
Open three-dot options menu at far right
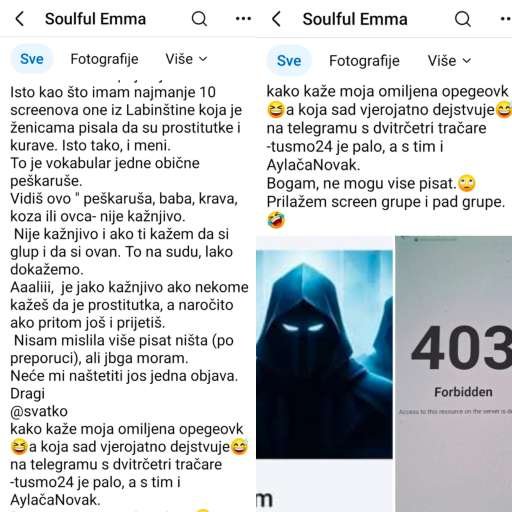(506, 19)
